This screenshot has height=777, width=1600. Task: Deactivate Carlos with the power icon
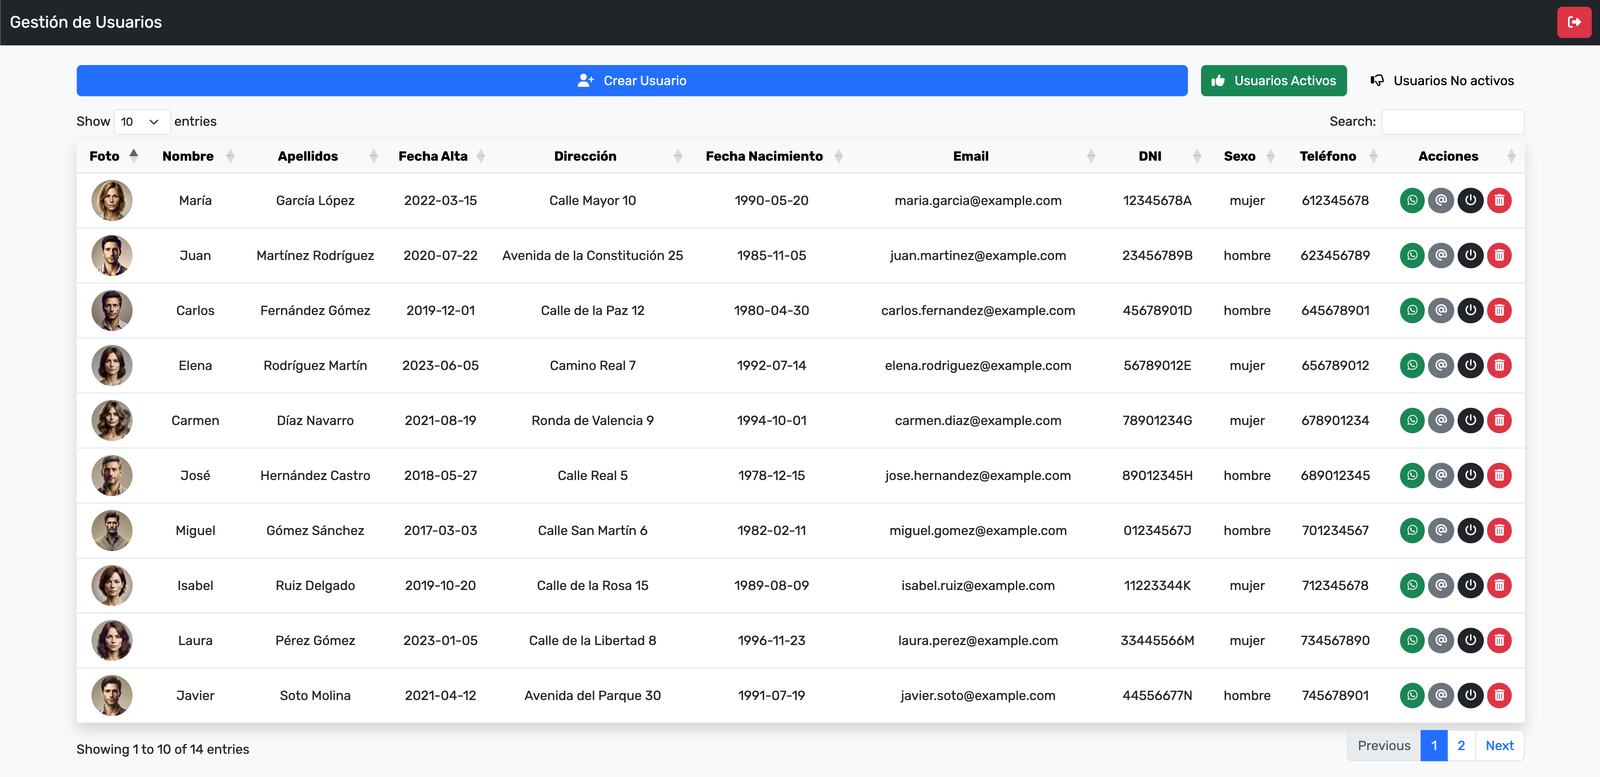(x=1470, y=310)
